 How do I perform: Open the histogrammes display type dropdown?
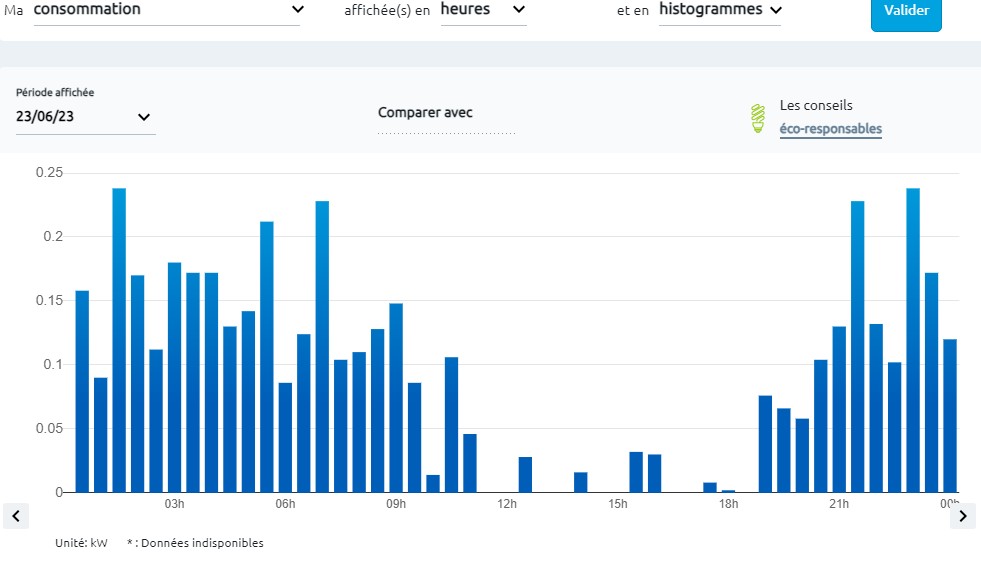pos(720,10)
